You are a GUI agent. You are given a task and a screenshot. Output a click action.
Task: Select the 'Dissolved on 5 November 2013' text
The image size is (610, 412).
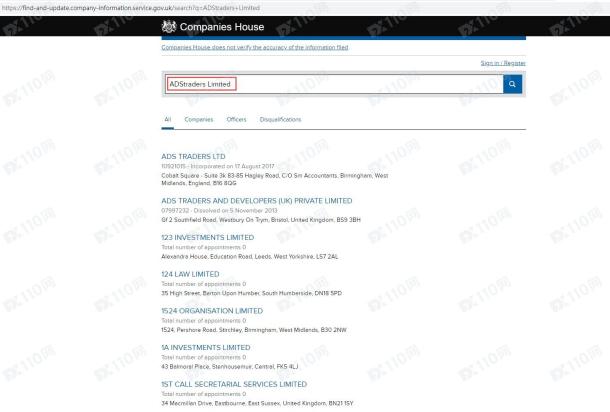pos(235,210)
